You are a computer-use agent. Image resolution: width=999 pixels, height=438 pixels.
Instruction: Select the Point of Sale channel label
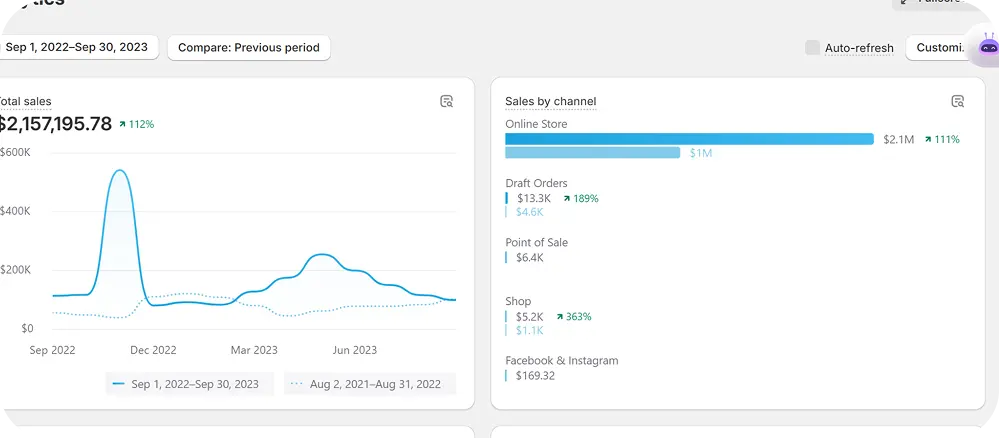point(536,242)
